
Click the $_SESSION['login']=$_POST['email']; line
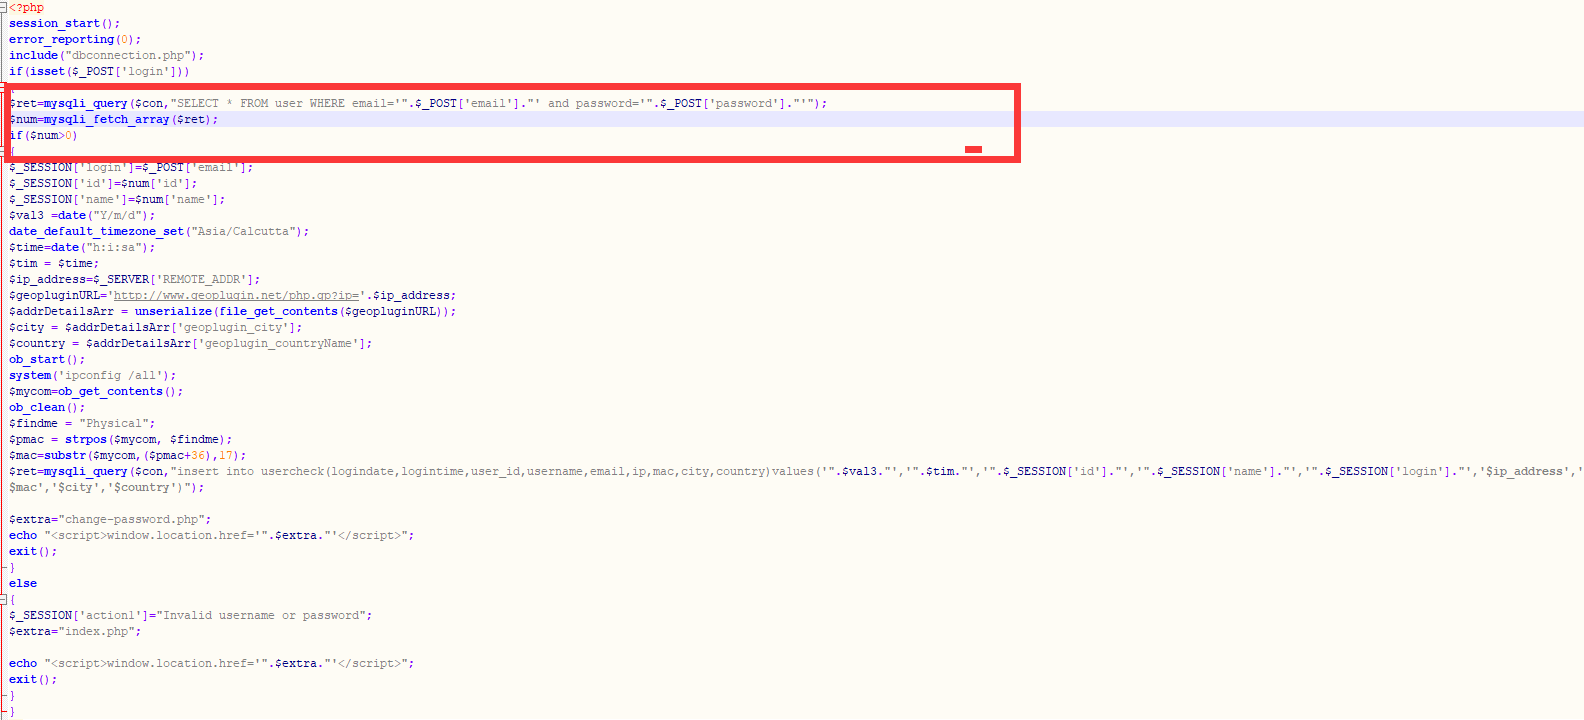[131, 168]
